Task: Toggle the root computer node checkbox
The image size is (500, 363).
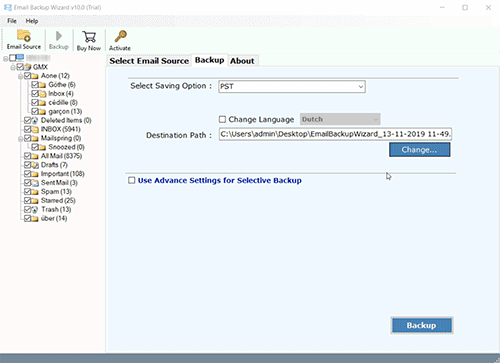Action: tap(12, 58)
